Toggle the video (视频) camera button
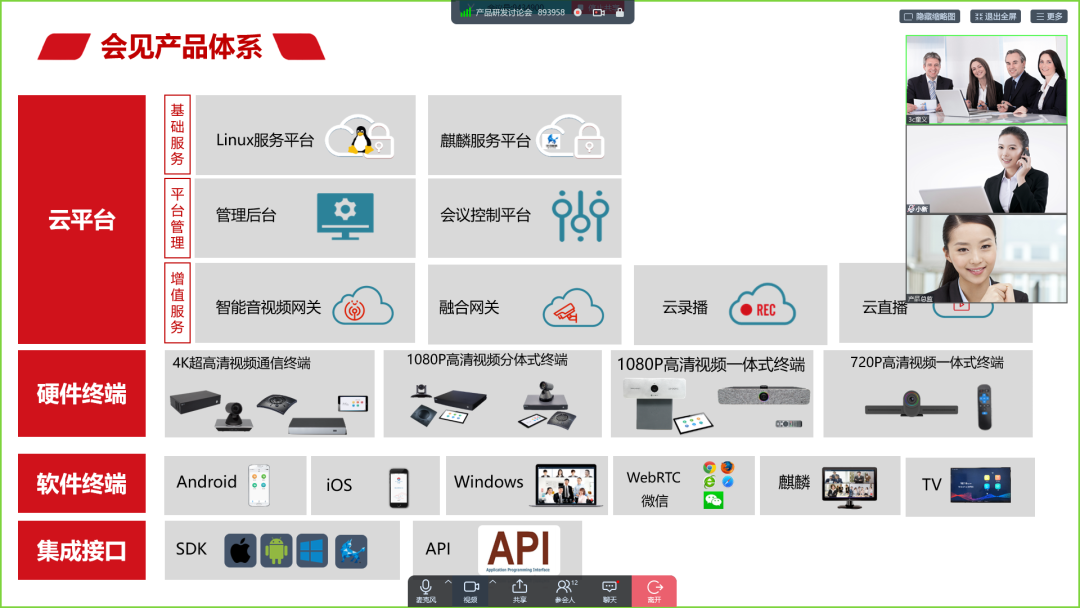 click(x=470, y=590)
